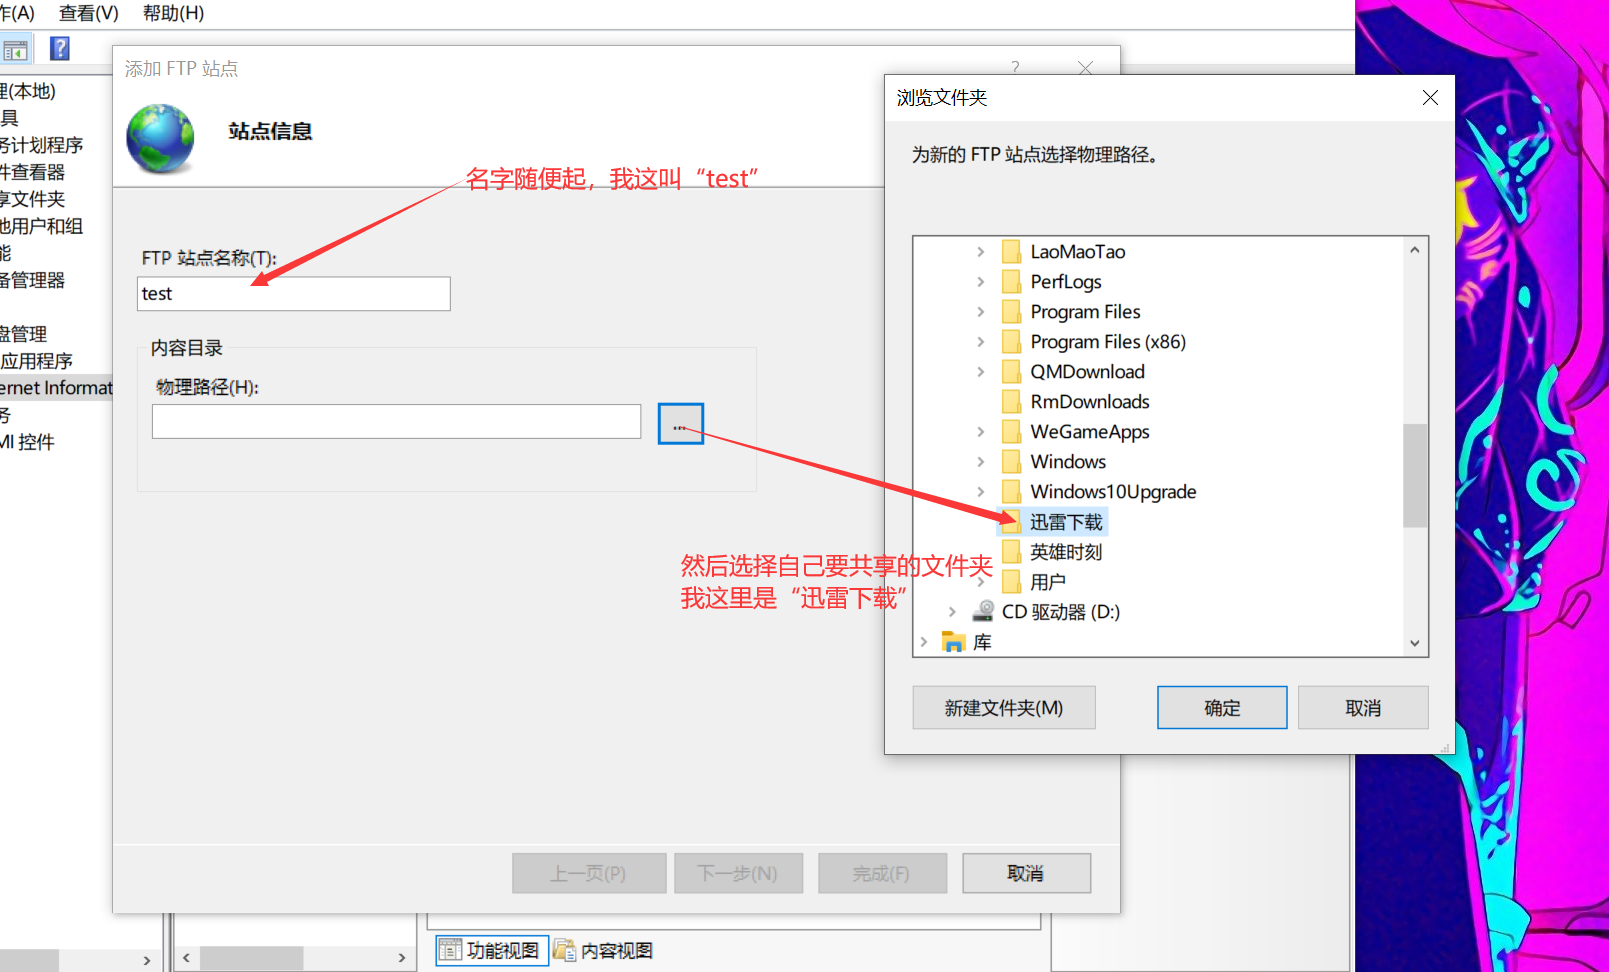This screenshot has width=1609, height=972.
Task: Click the 功能视图 icon at bottom
Action: 451,950
